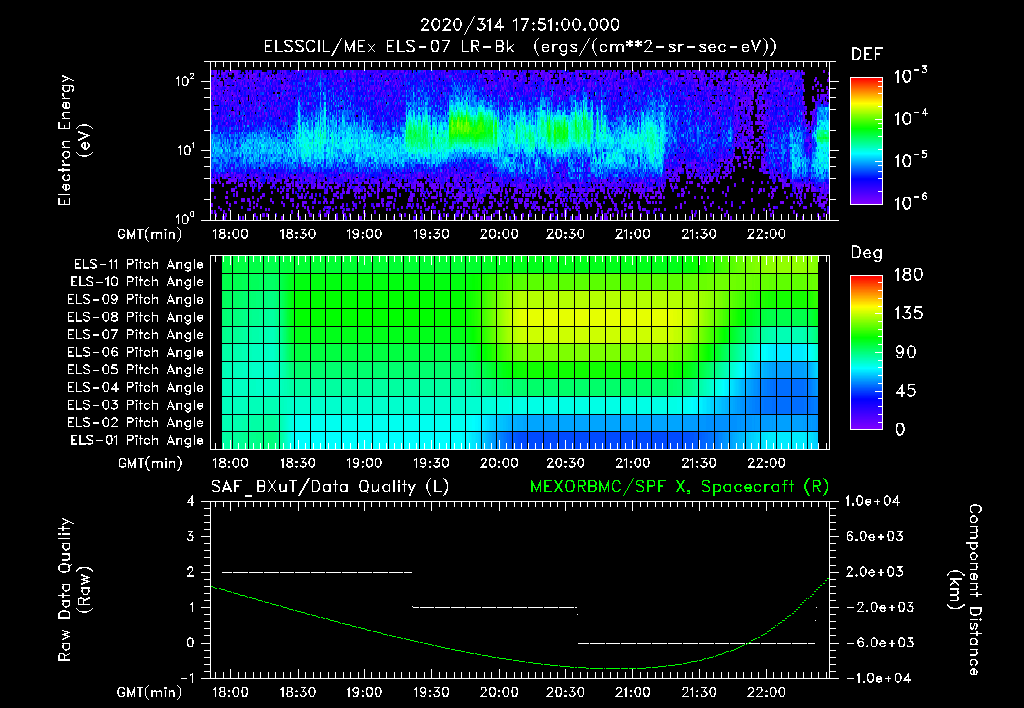1024x708 pixels.
Task: Select the ELS-04 Pitch Angle row label
Action: 136,387
